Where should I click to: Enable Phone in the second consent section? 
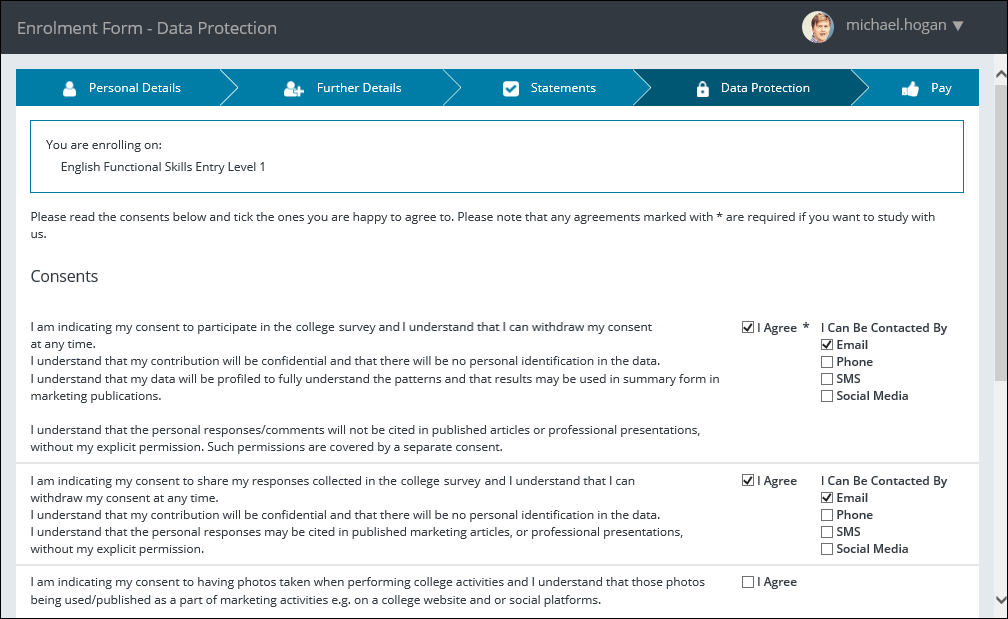[827, 514]
